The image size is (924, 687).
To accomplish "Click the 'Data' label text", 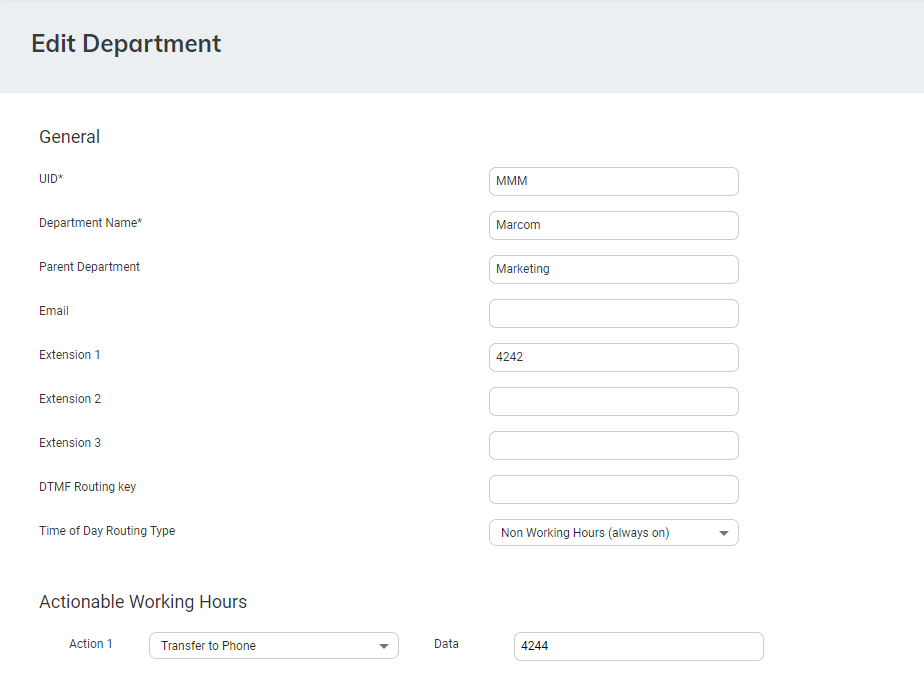I will click(446, 644).
